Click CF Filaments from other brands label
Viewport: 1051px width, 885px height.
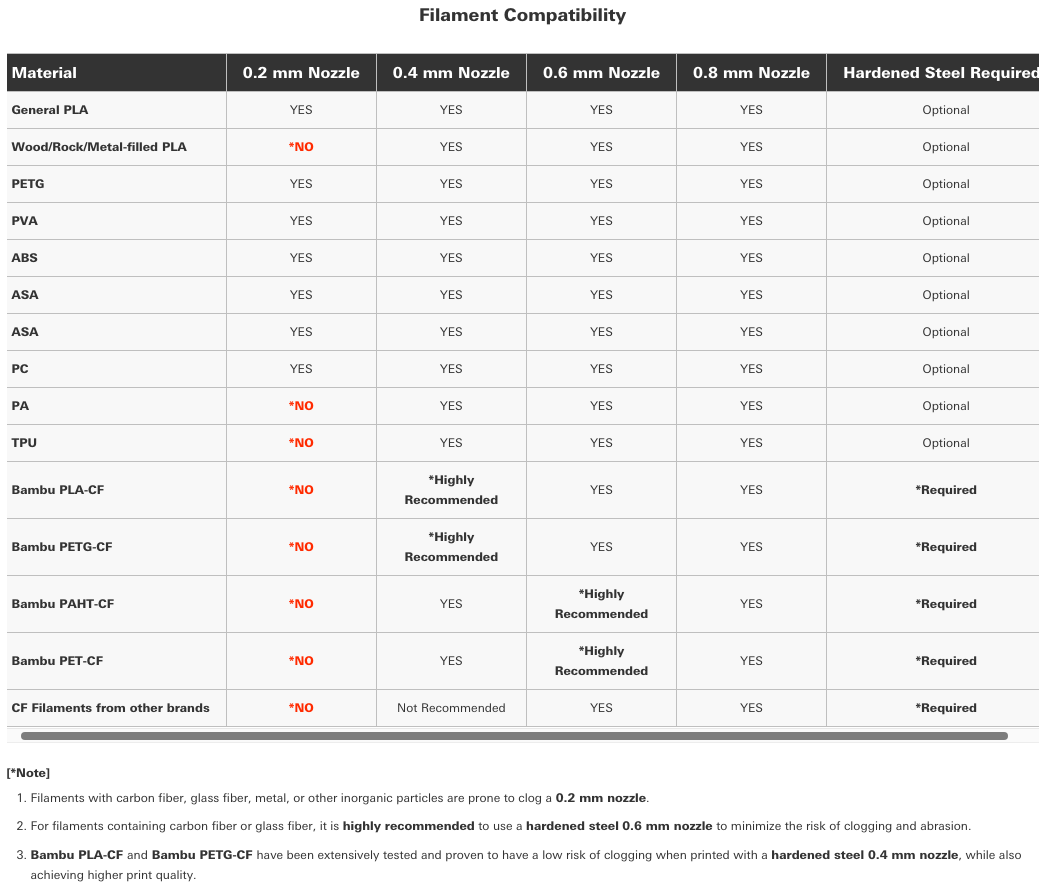pos(111,707)
